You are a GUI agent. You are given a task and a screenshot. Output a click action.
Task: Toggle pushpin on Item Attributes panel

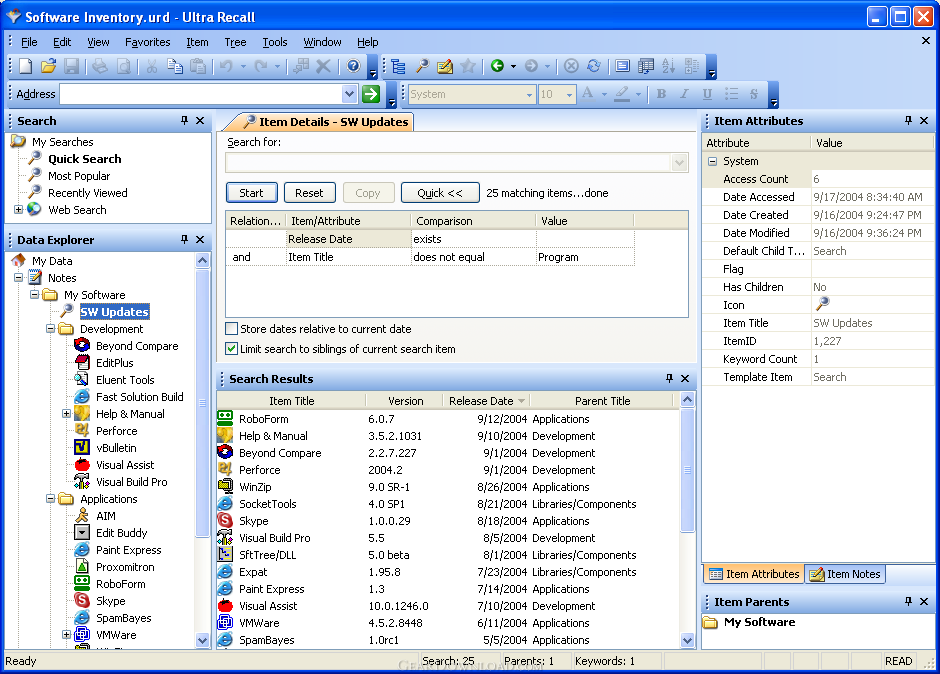click(x=908, y=121)
